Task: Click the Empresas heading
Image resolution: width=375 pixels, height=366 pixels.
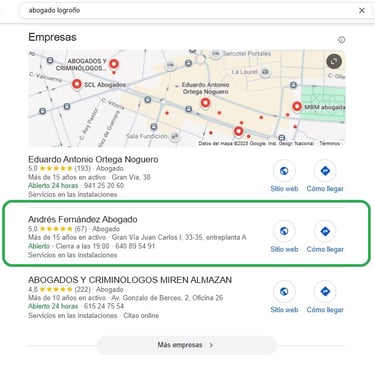Action: (x=52, y=37)
